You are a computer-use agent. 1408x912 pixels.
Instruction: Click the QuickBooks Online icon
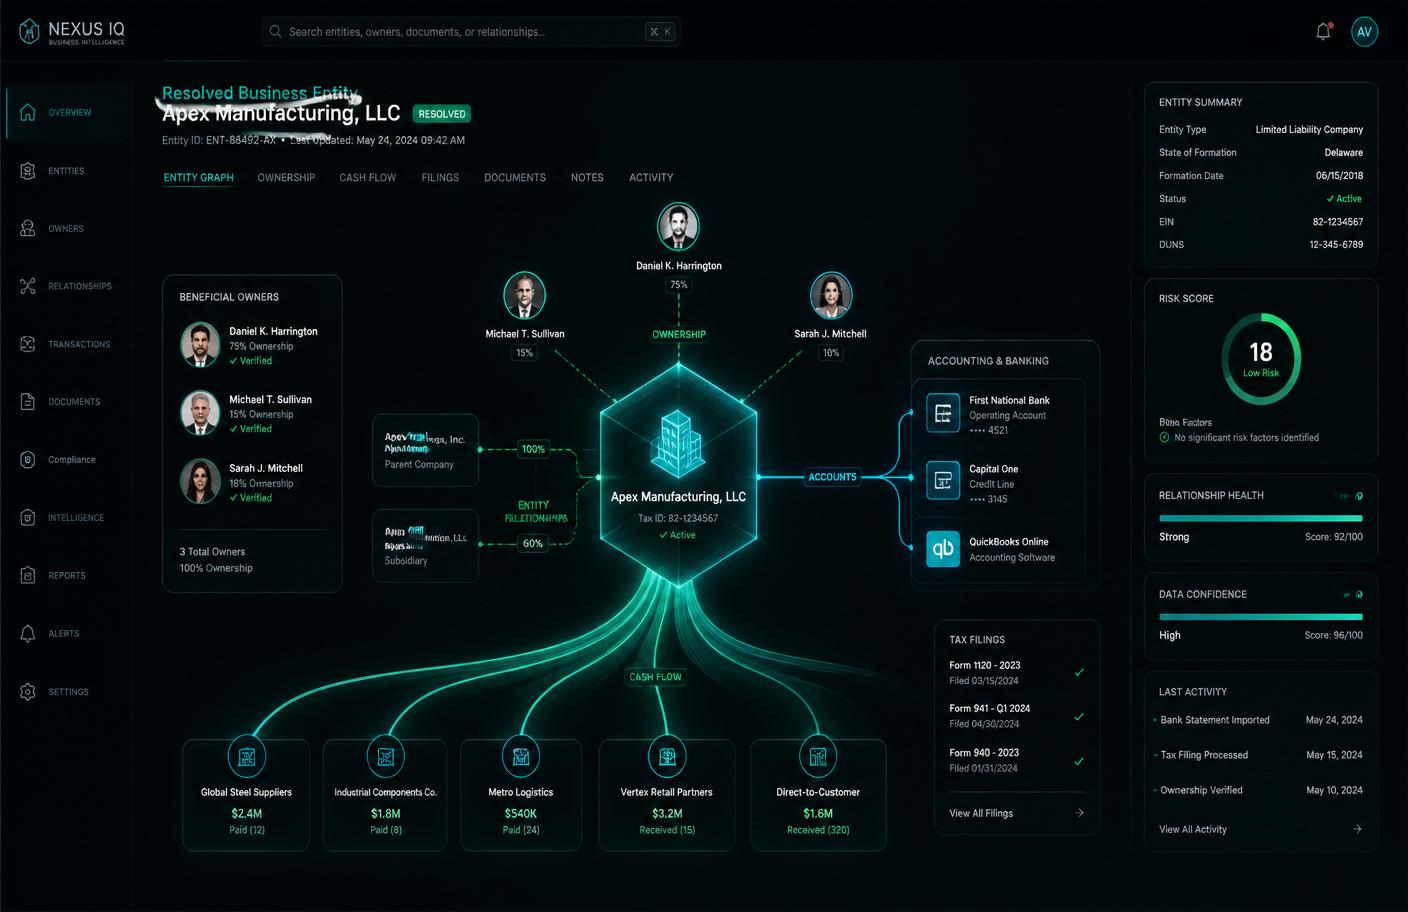pos(943,549)
